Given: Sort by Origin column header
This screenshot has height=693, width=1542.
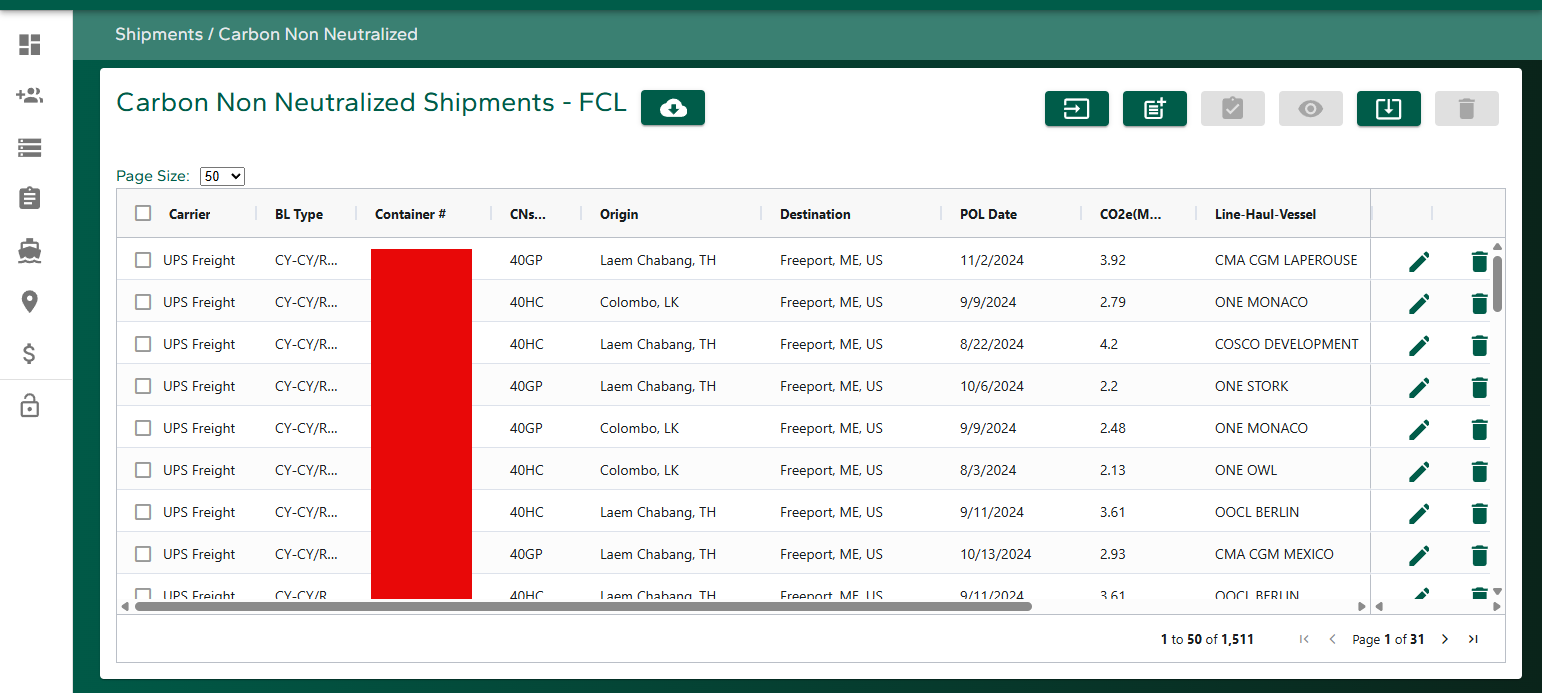Looking at the screenshot, I should point(619,214).
